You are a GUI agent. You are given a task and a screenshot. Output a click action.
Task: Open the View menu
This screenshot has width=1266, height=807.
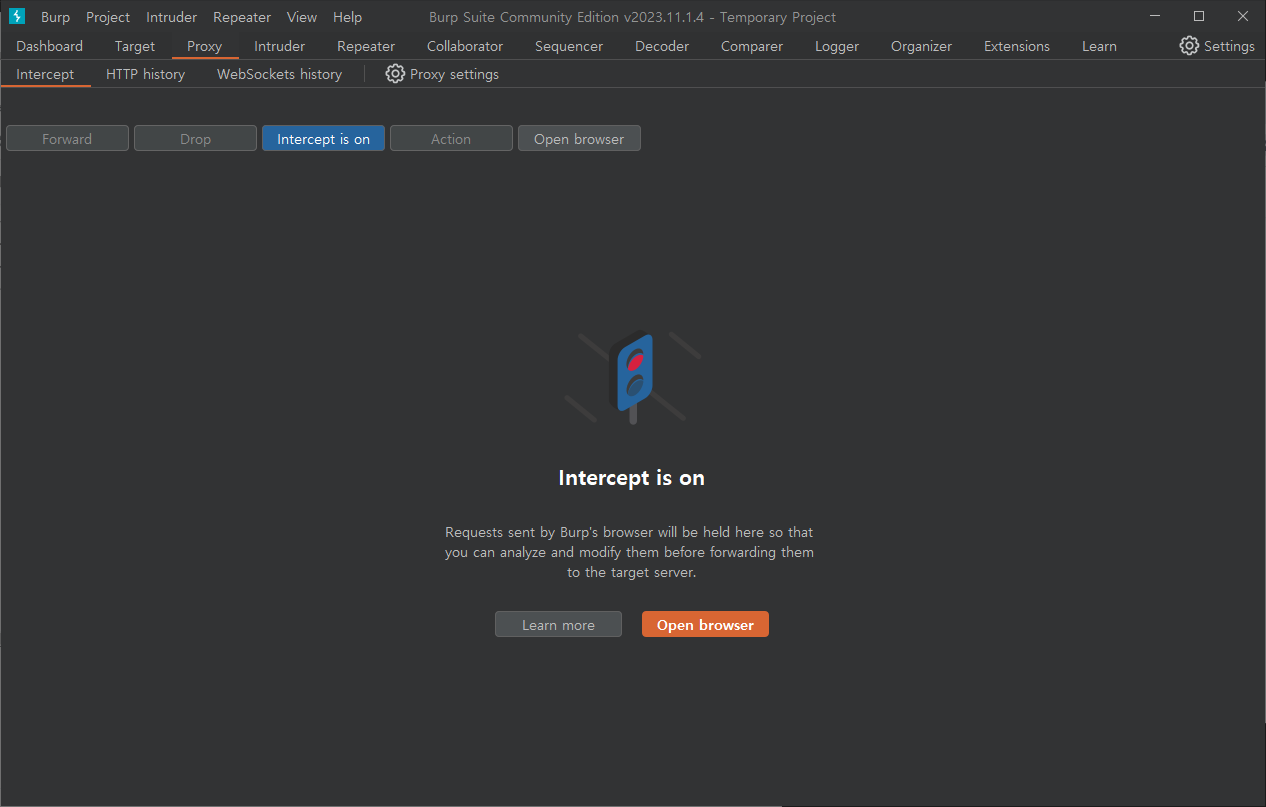click(301, 17)
